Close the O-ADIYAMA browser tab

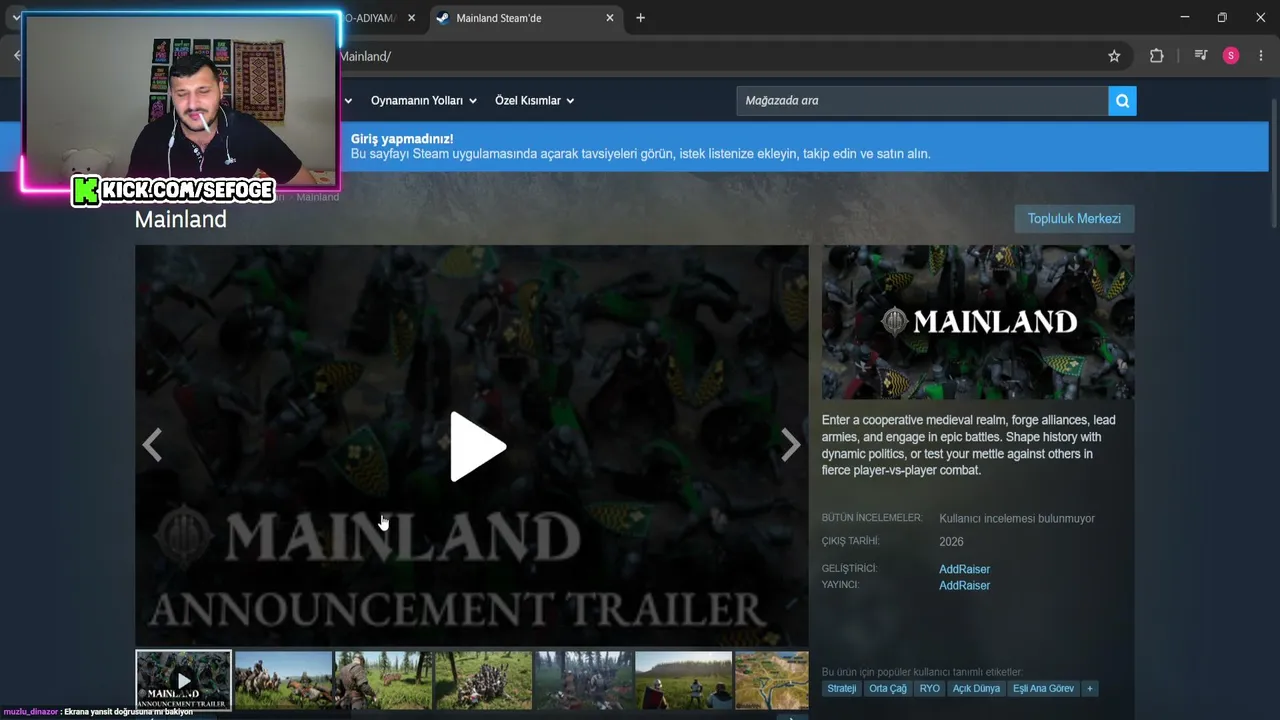pos(411,18)
